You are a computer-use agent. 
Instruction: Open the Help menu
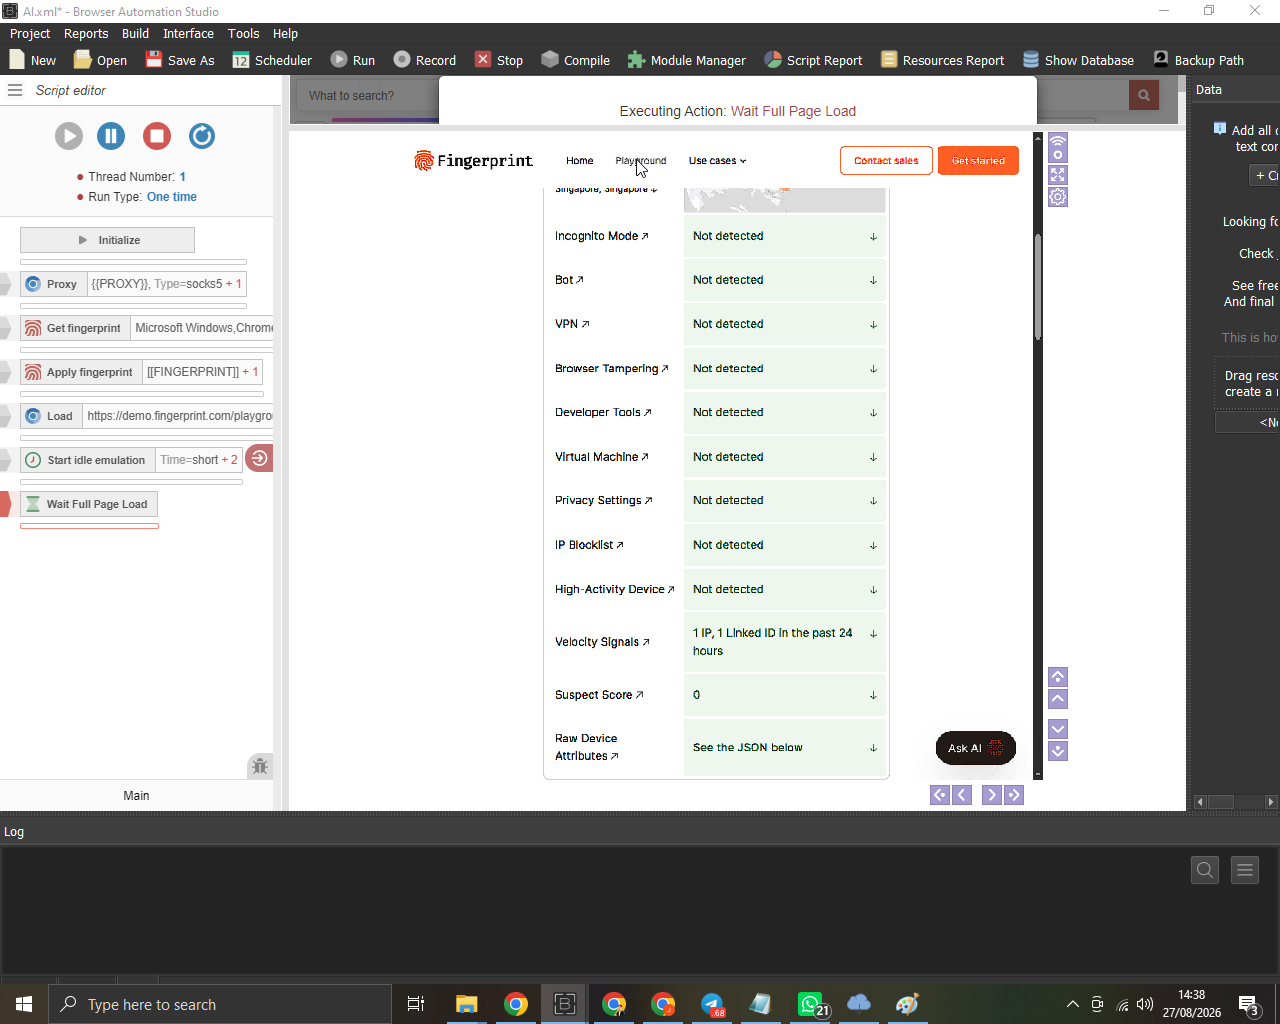click(285, 33)
